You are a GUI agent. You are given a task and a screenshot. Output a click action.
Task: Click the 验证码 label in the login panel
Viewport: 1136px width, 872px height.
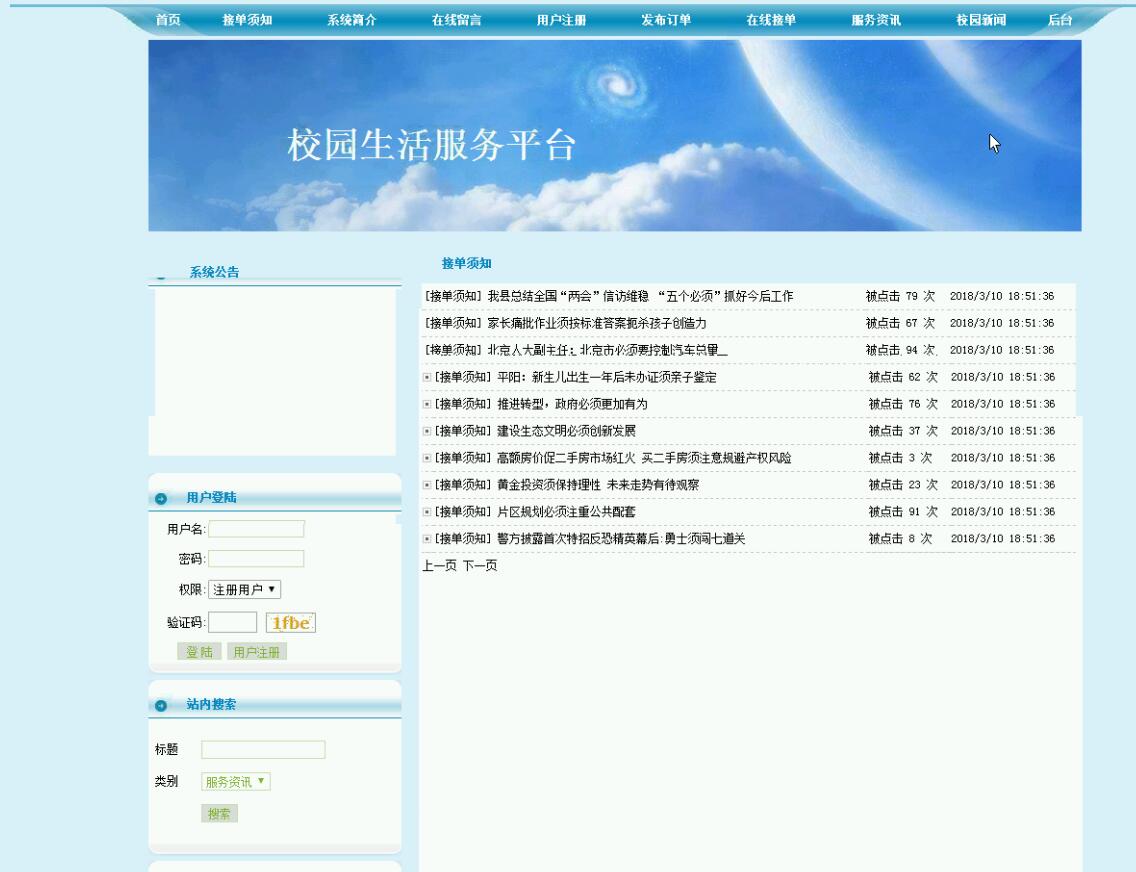[185, 623]
